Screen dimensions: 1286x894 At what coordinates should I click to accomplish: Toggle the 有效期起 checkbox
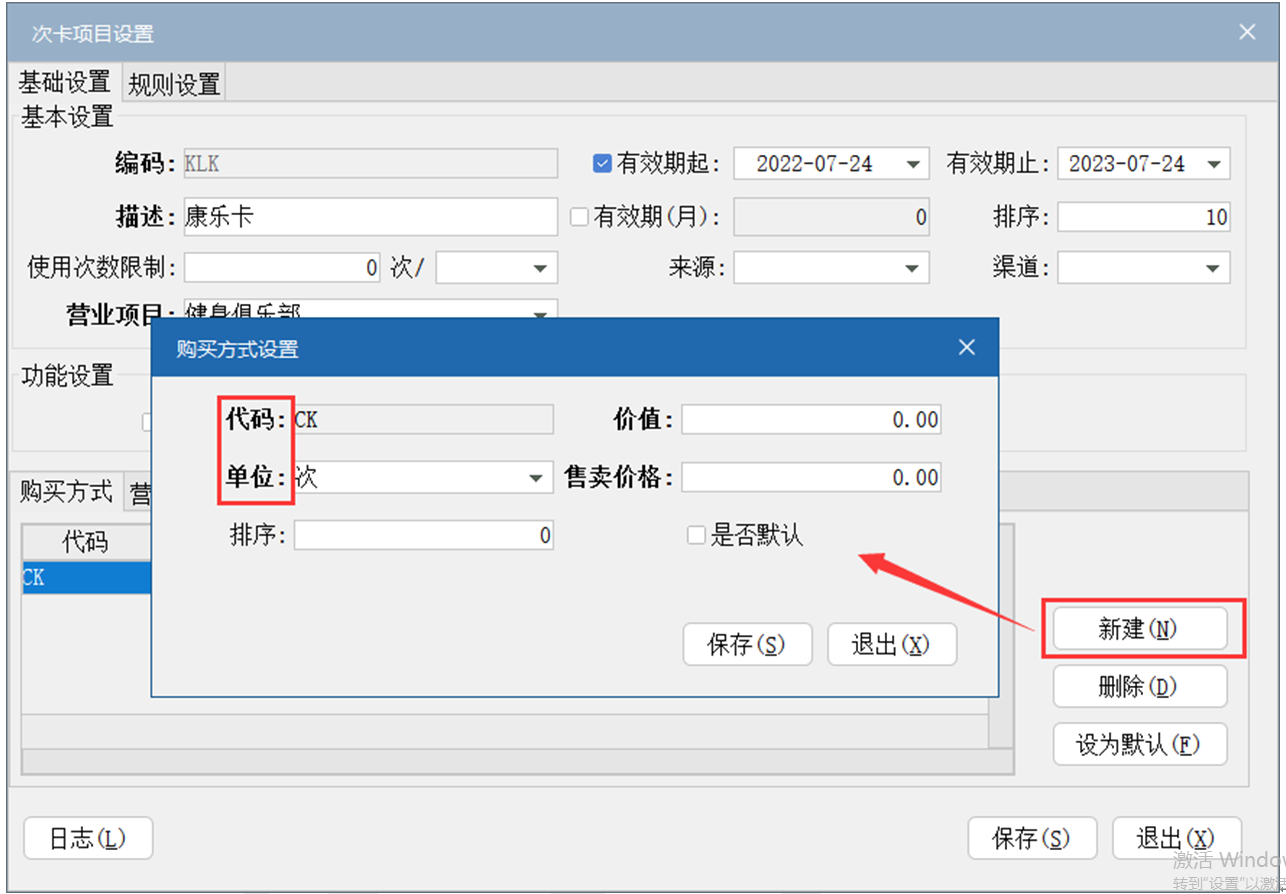pyautogui.click(x=602, y=163)
